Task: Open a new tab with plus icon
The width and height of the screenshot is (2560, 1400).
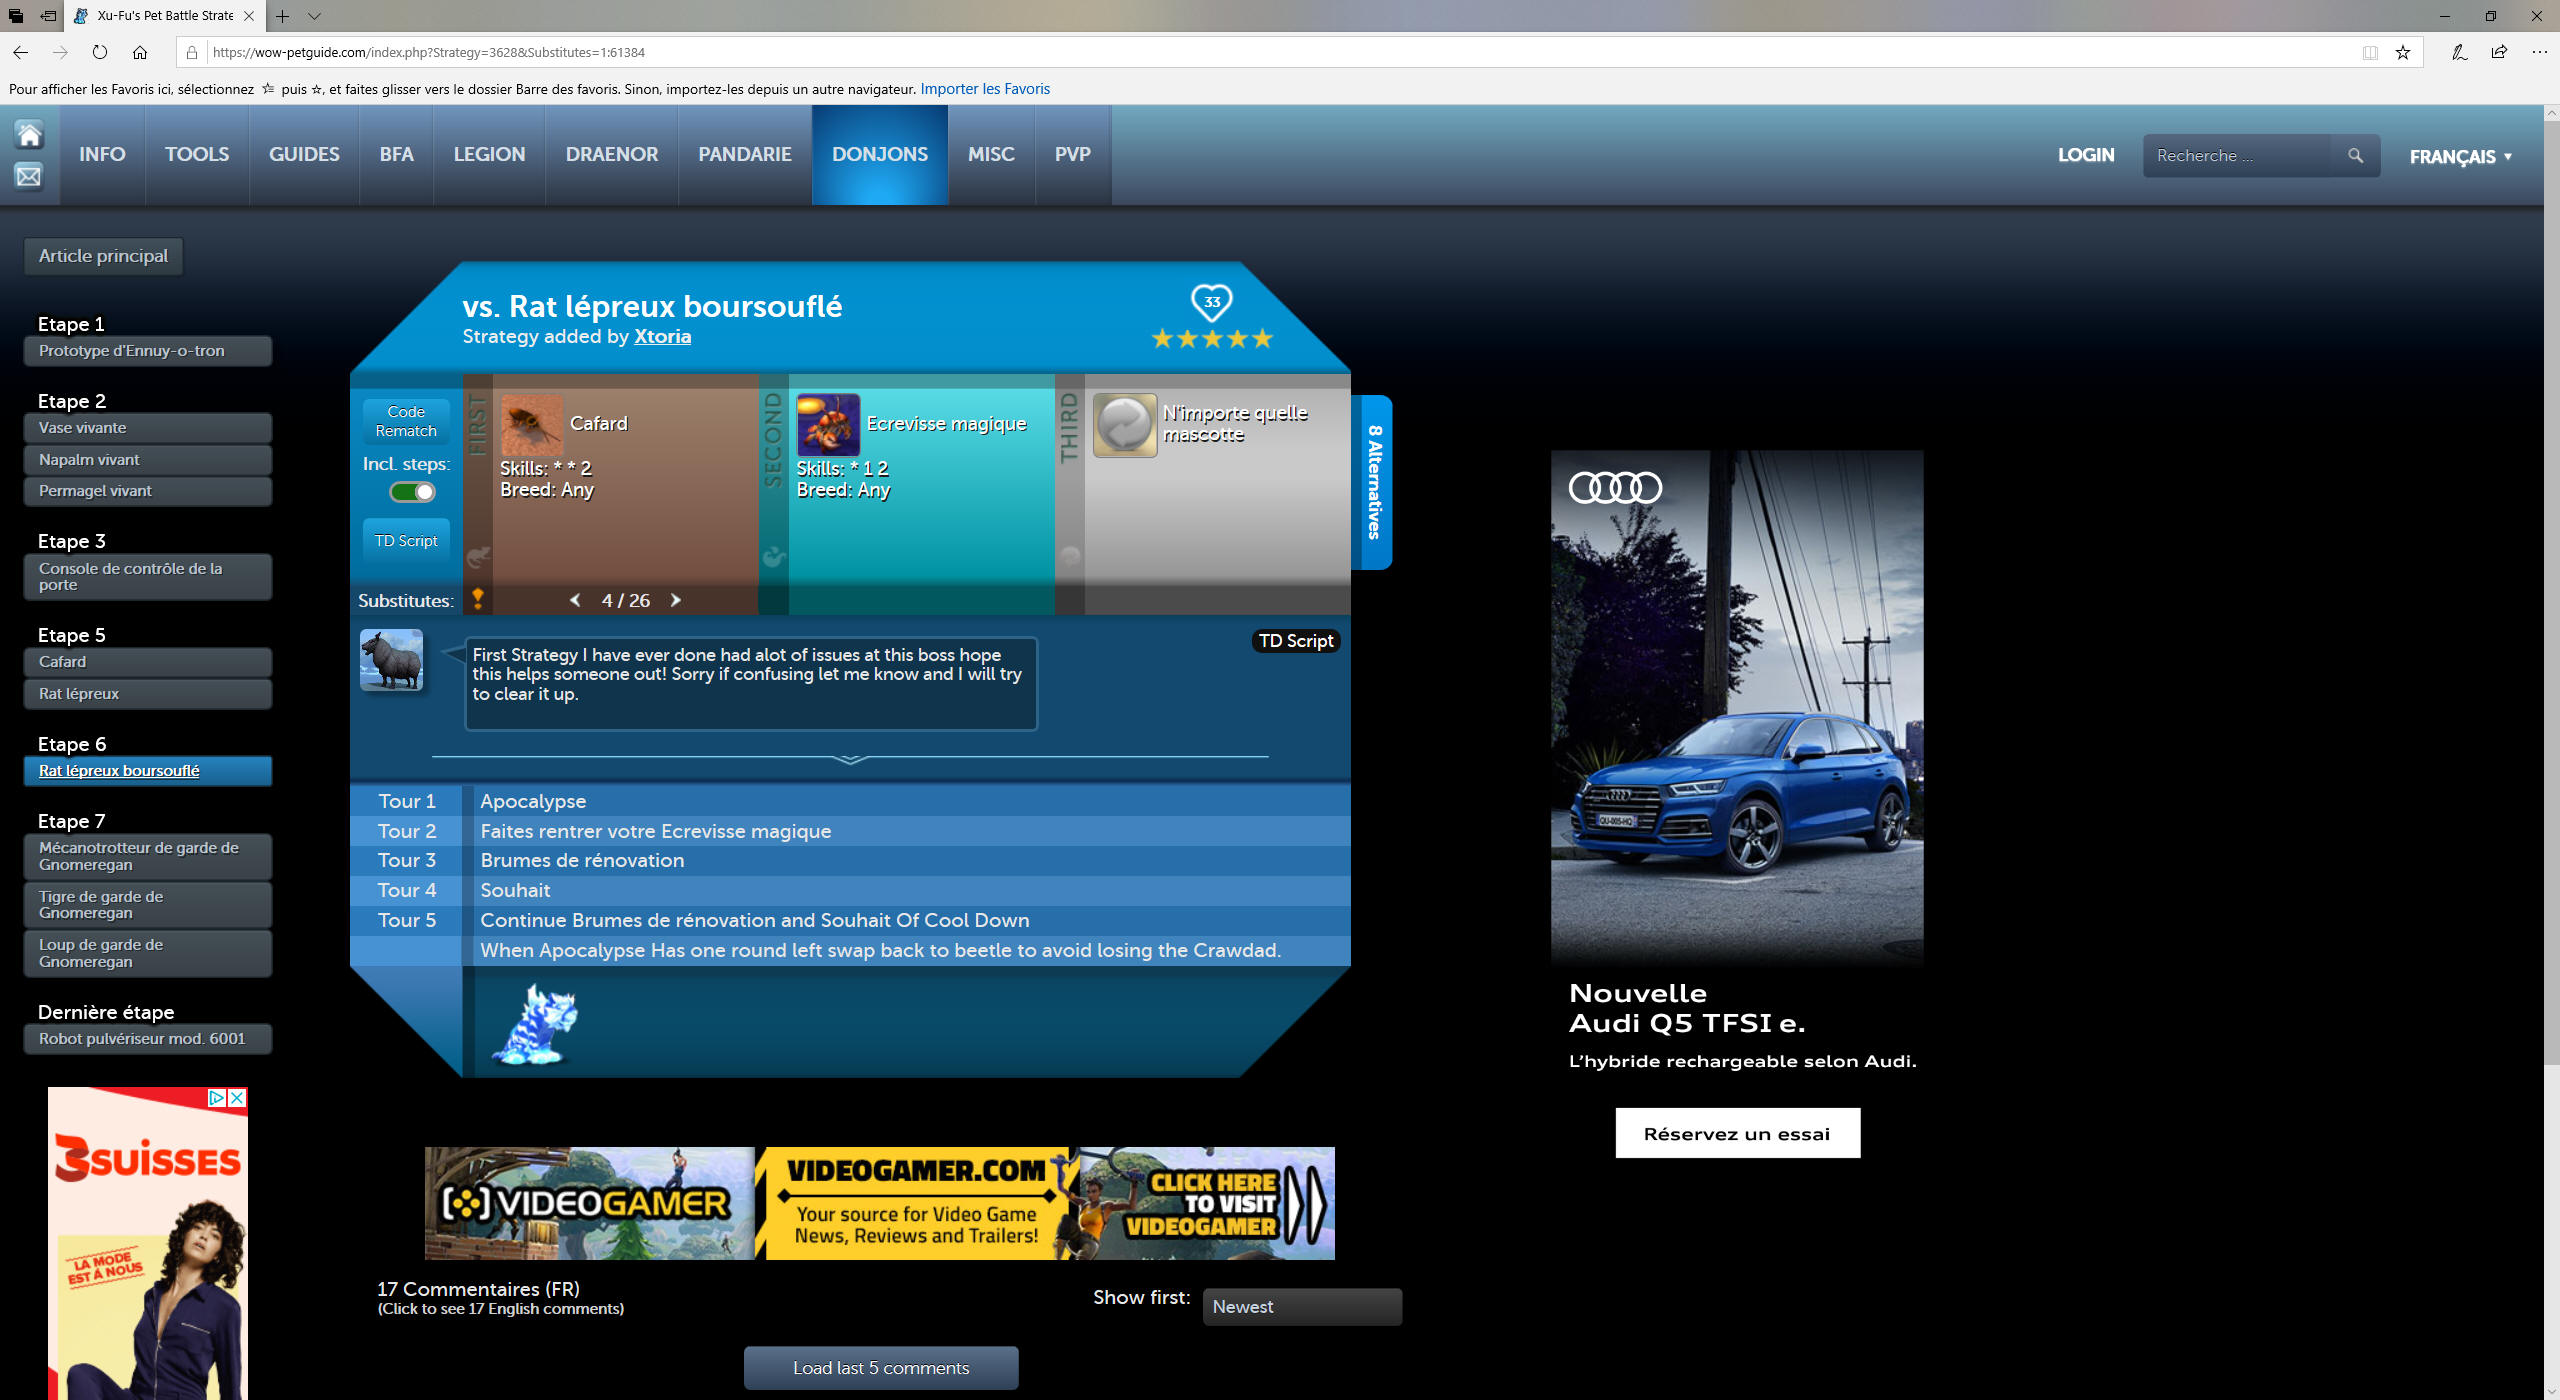Action: pos(283,16)
